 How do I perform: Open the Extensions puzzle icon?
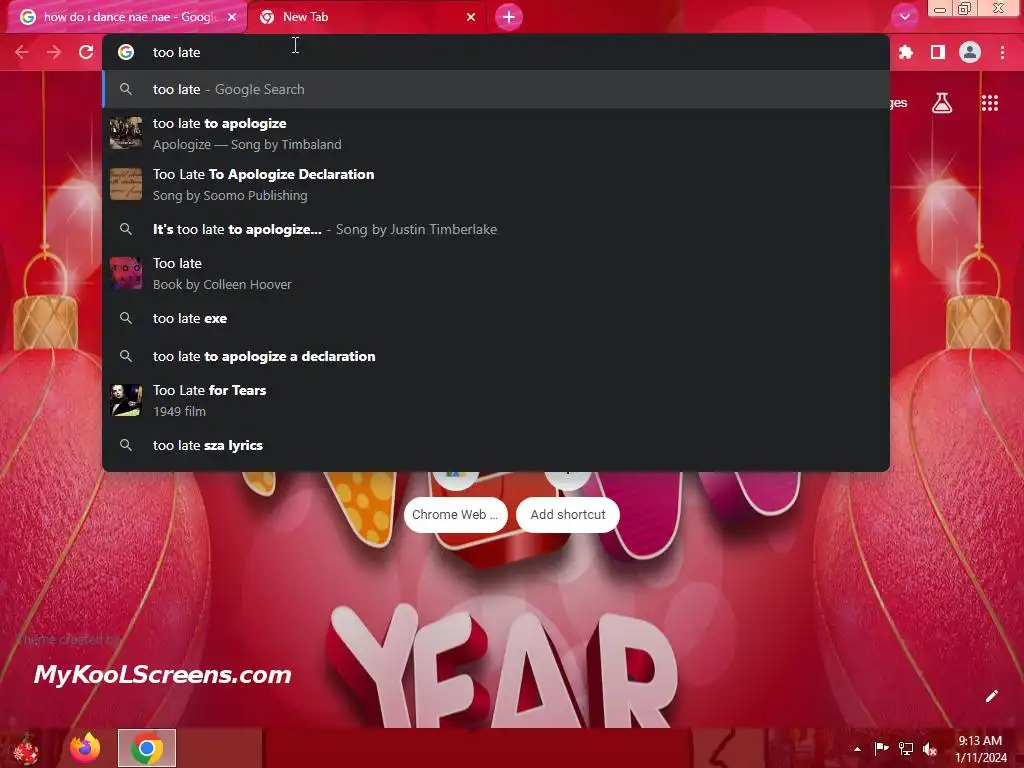click(906, 52)
